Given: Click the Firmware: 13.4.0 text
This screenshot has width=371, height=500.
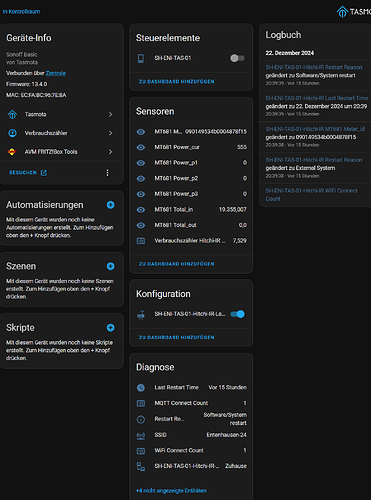Looking at the screenshot, I should click(x=27, y=84).
